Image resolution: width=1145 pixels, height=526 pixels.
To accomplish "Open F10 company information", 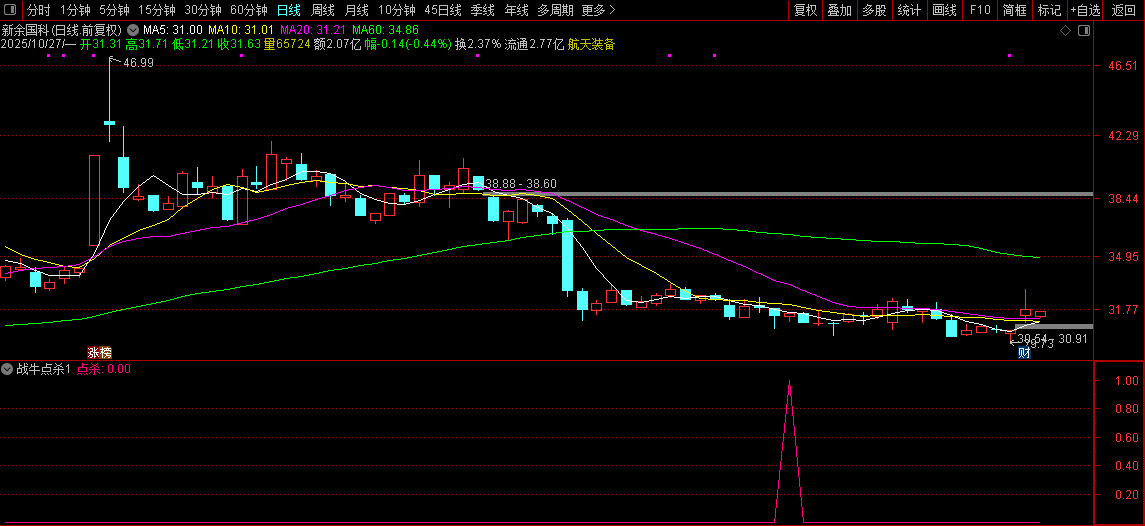I will (x=980, y=10).
